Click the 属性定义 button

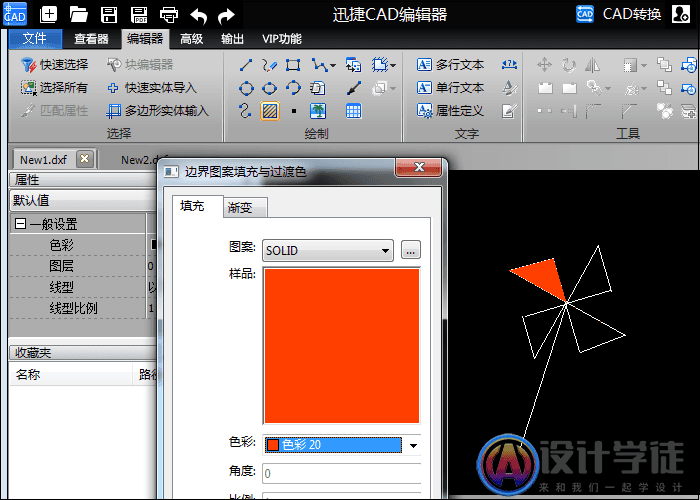coord(450,111)
